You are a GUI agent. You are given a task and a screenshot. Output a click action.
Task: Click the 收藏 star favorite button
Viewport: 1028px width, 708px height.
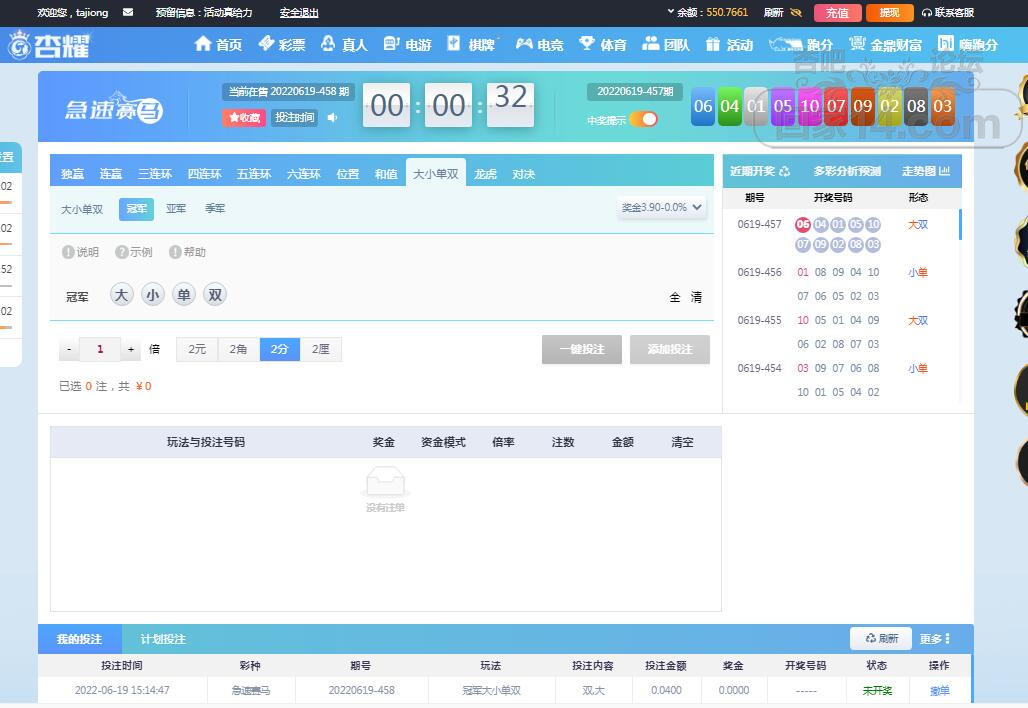click(244, 118)
